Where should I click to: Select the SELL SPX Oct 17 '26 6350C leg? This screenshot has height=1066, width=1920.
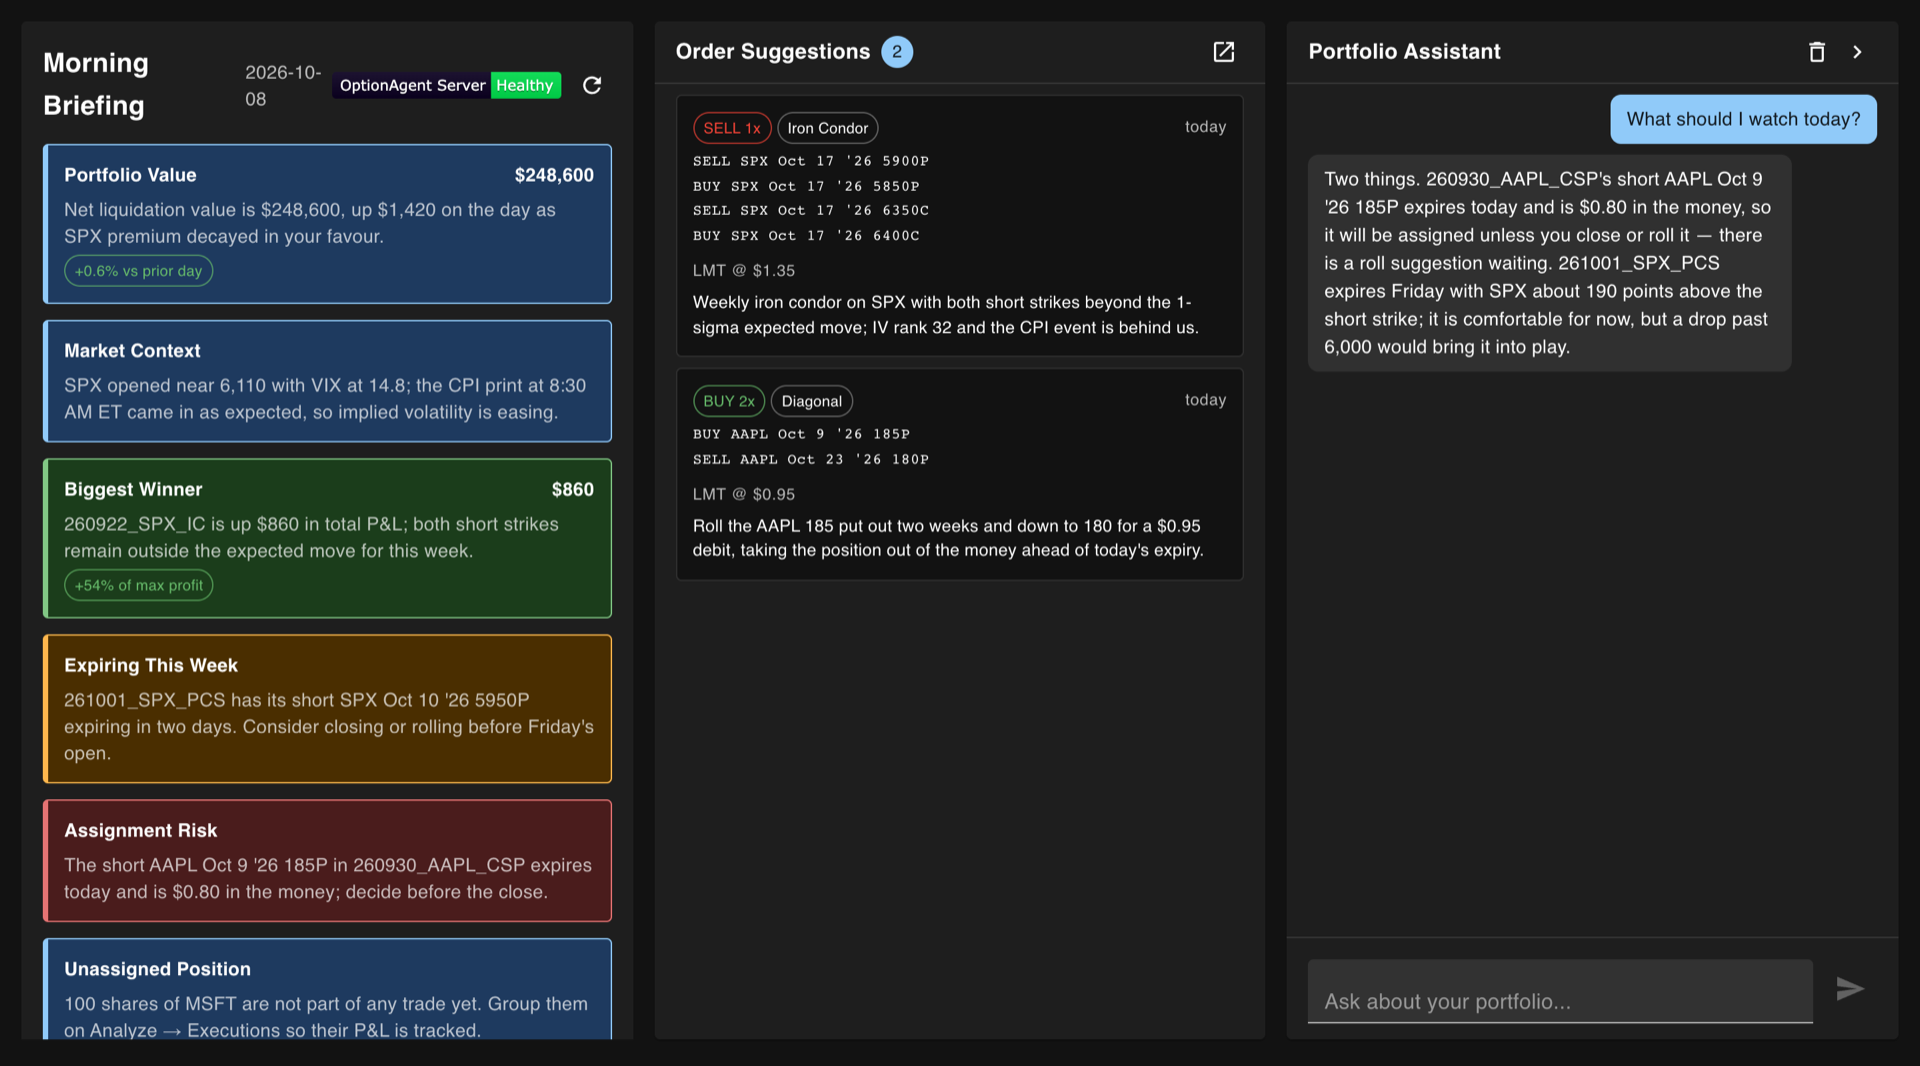(x=811, y=210)
